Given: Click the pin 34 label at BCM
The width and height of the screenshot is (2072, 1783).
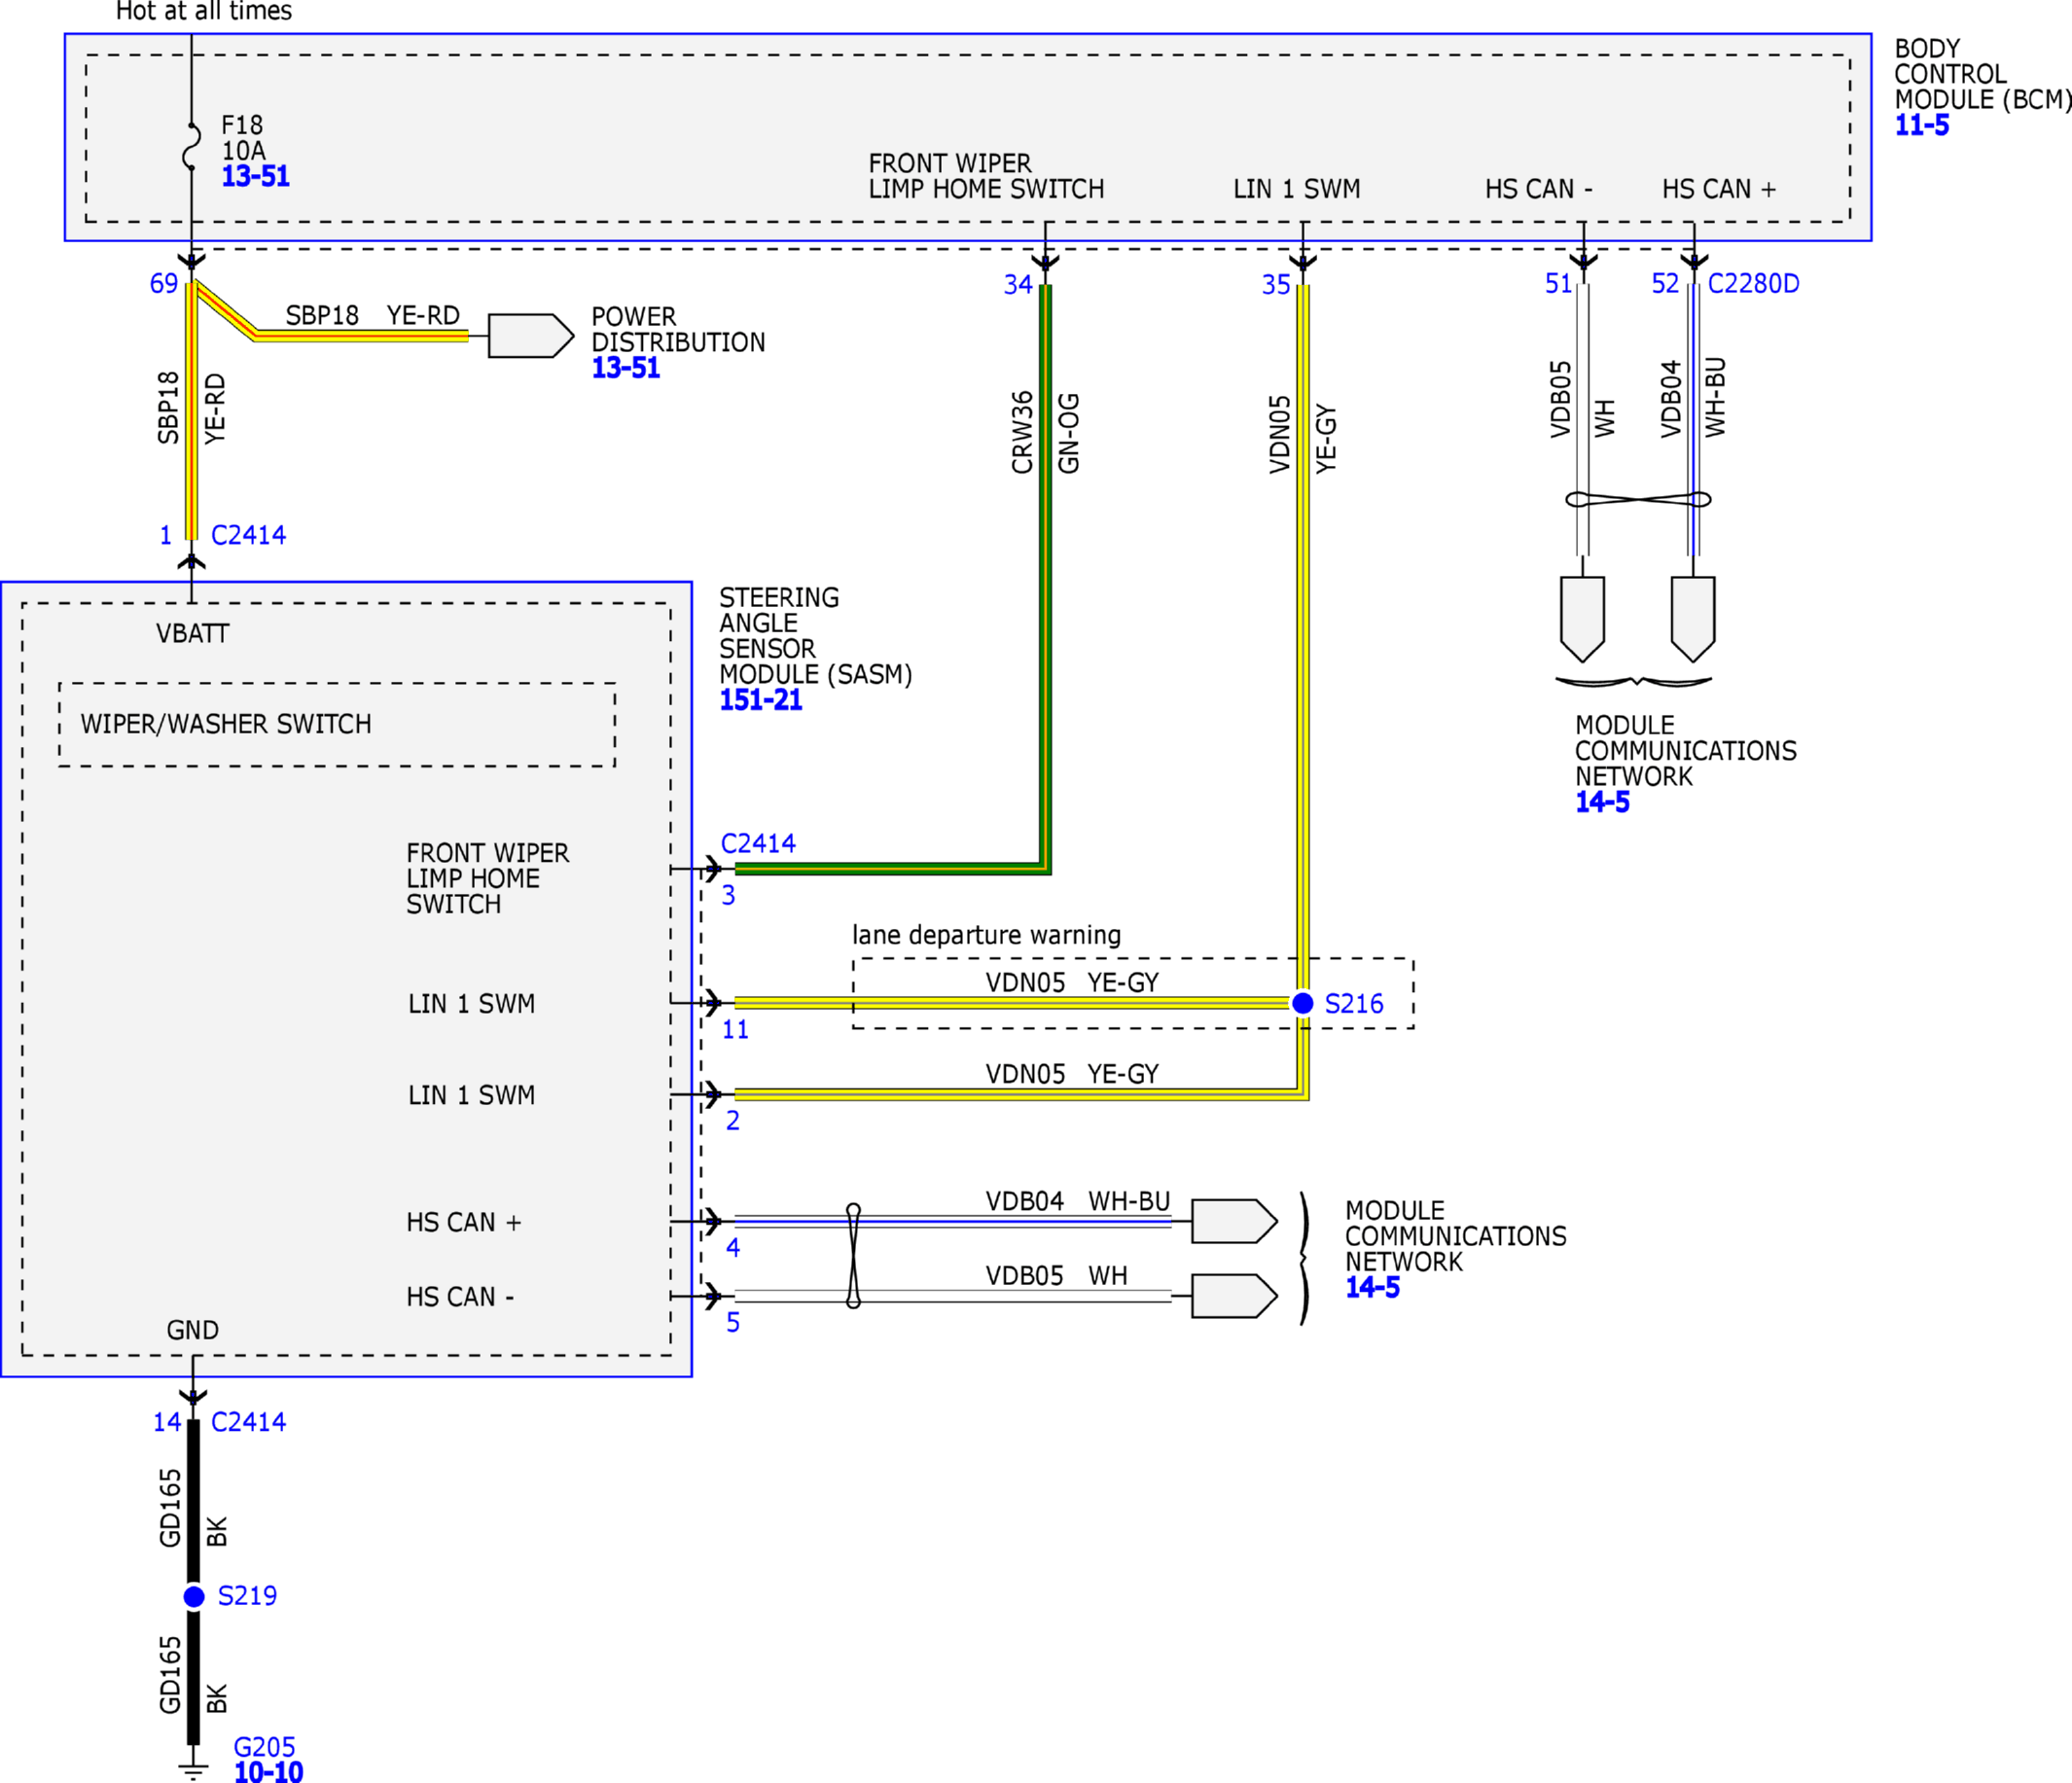Looking at the screenshot, I should 1018,285.
